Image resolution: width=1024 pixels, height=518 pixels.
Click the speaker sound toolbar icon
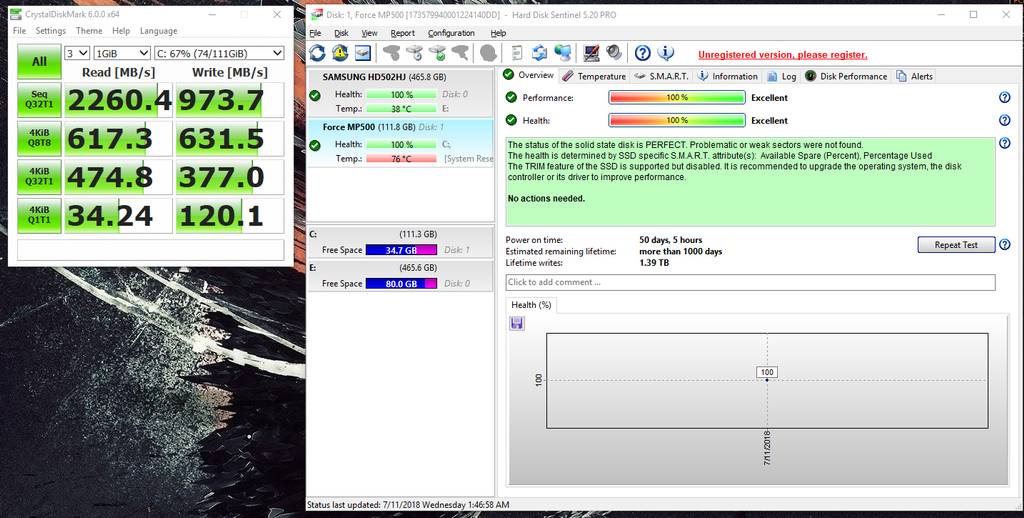pyautogui.click(x=613, y=54)
